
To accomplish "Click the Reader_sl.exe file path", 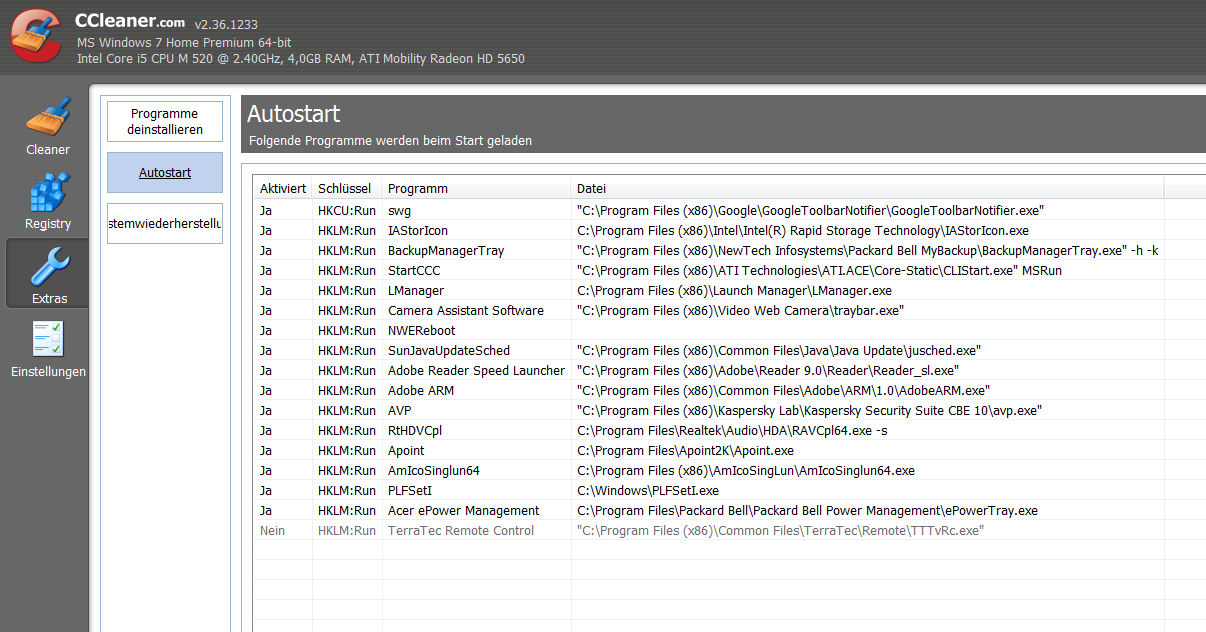I will 768,371.
